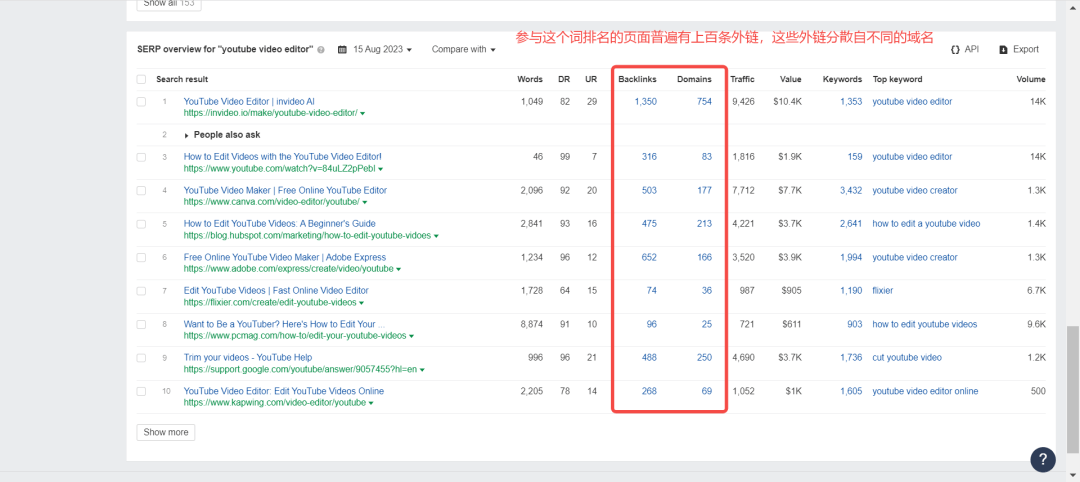Image resolution: width=1080 pixels, height=482 pixels.
Task: Open the pcmag.com edit-your-youtube-videos URL
Action: tap(295, 336)
